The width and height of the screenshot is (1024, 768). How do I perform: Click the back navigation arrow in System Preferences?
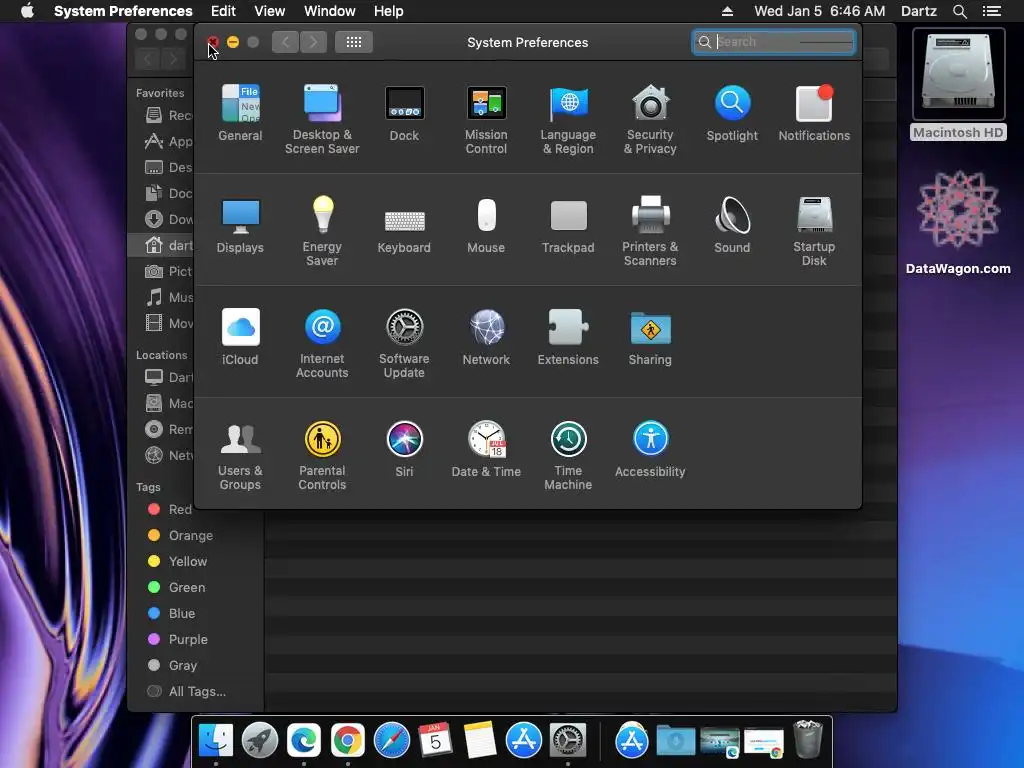285,42
